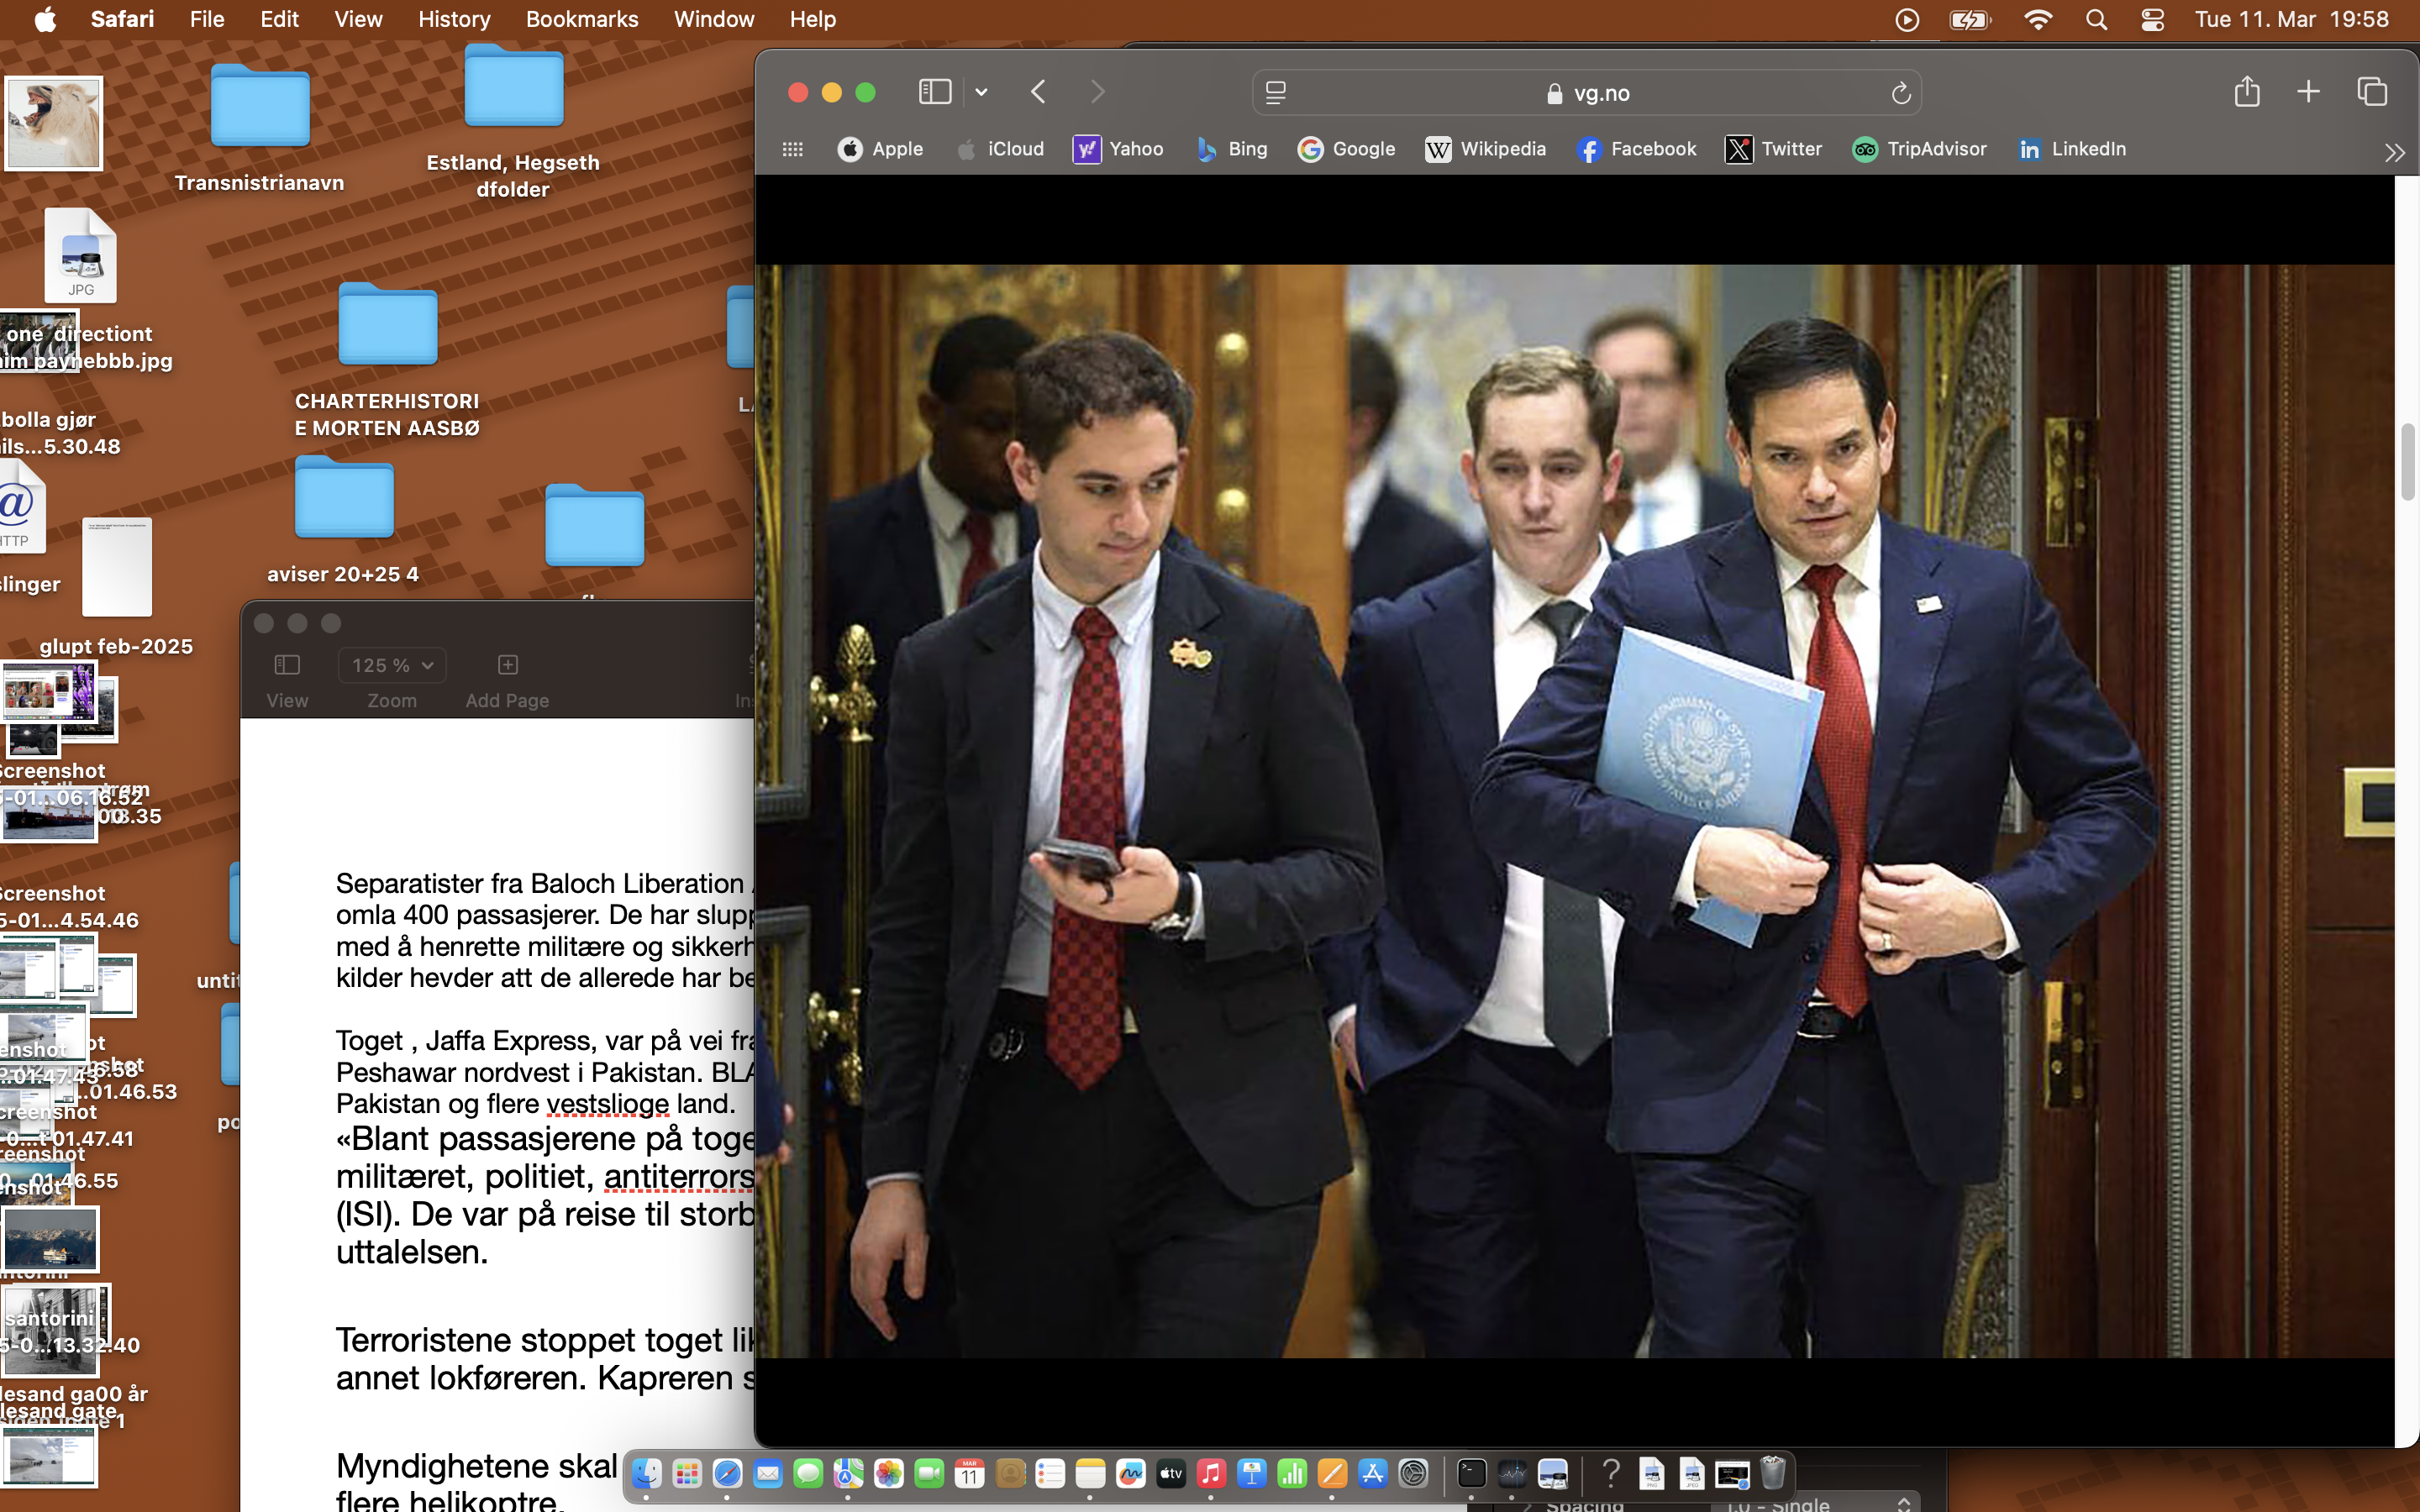Open Mail from the Dock
The height and width of the screenshot is (1512, 2420).
point(768,1473)
